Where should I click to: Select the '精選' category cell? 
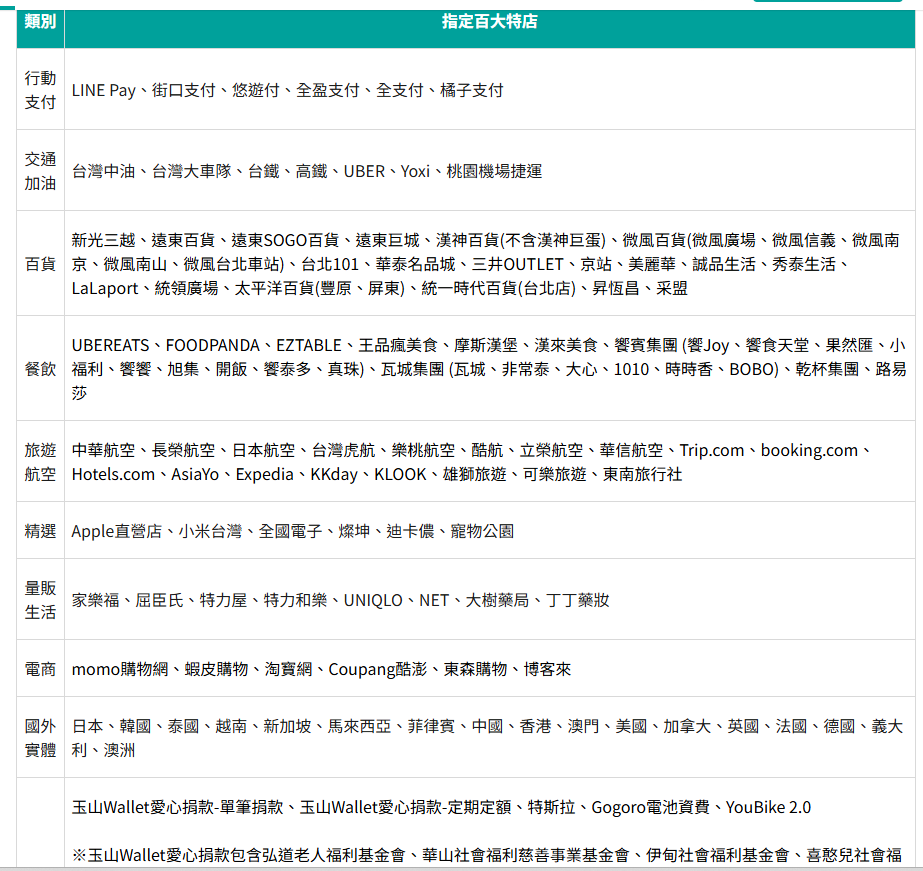point(40,531)
